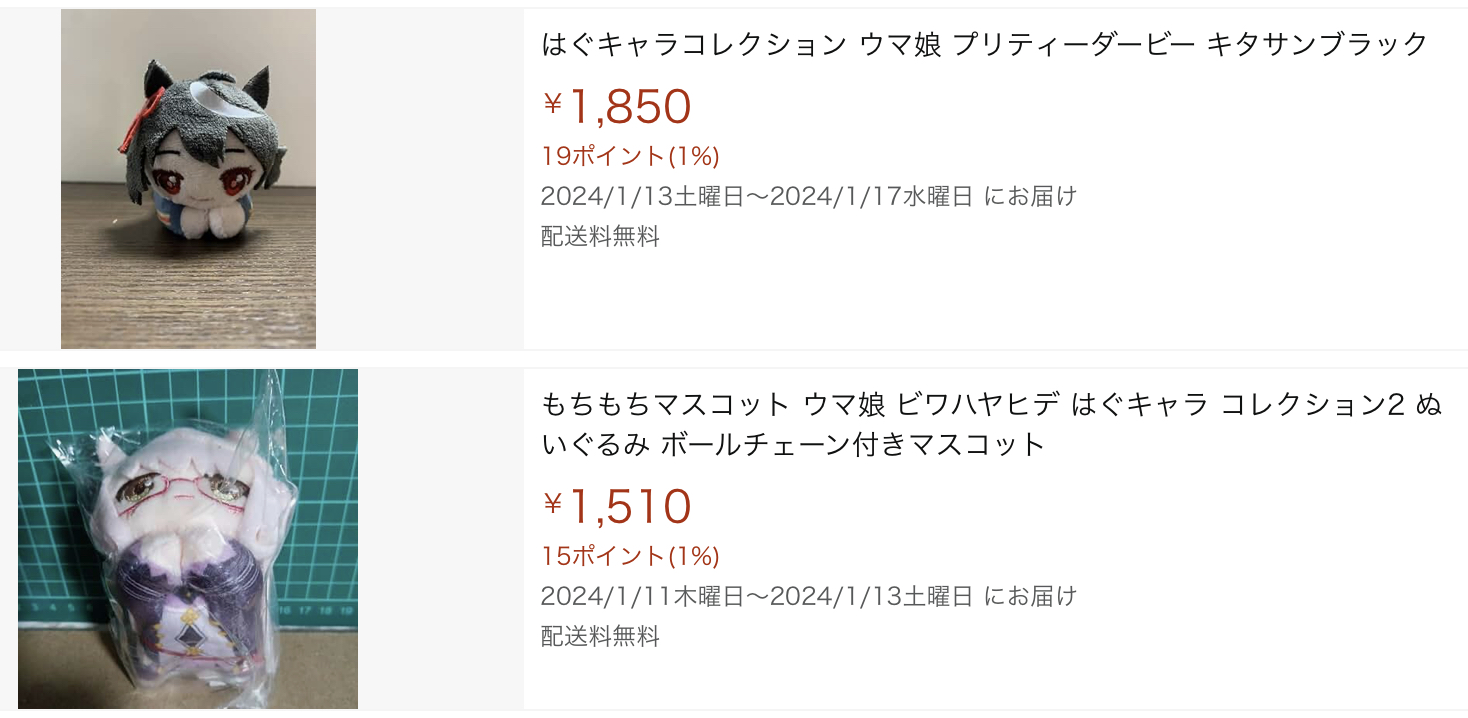
Task: Click the yen symbol beside 1,510
Action: (552, 503)
